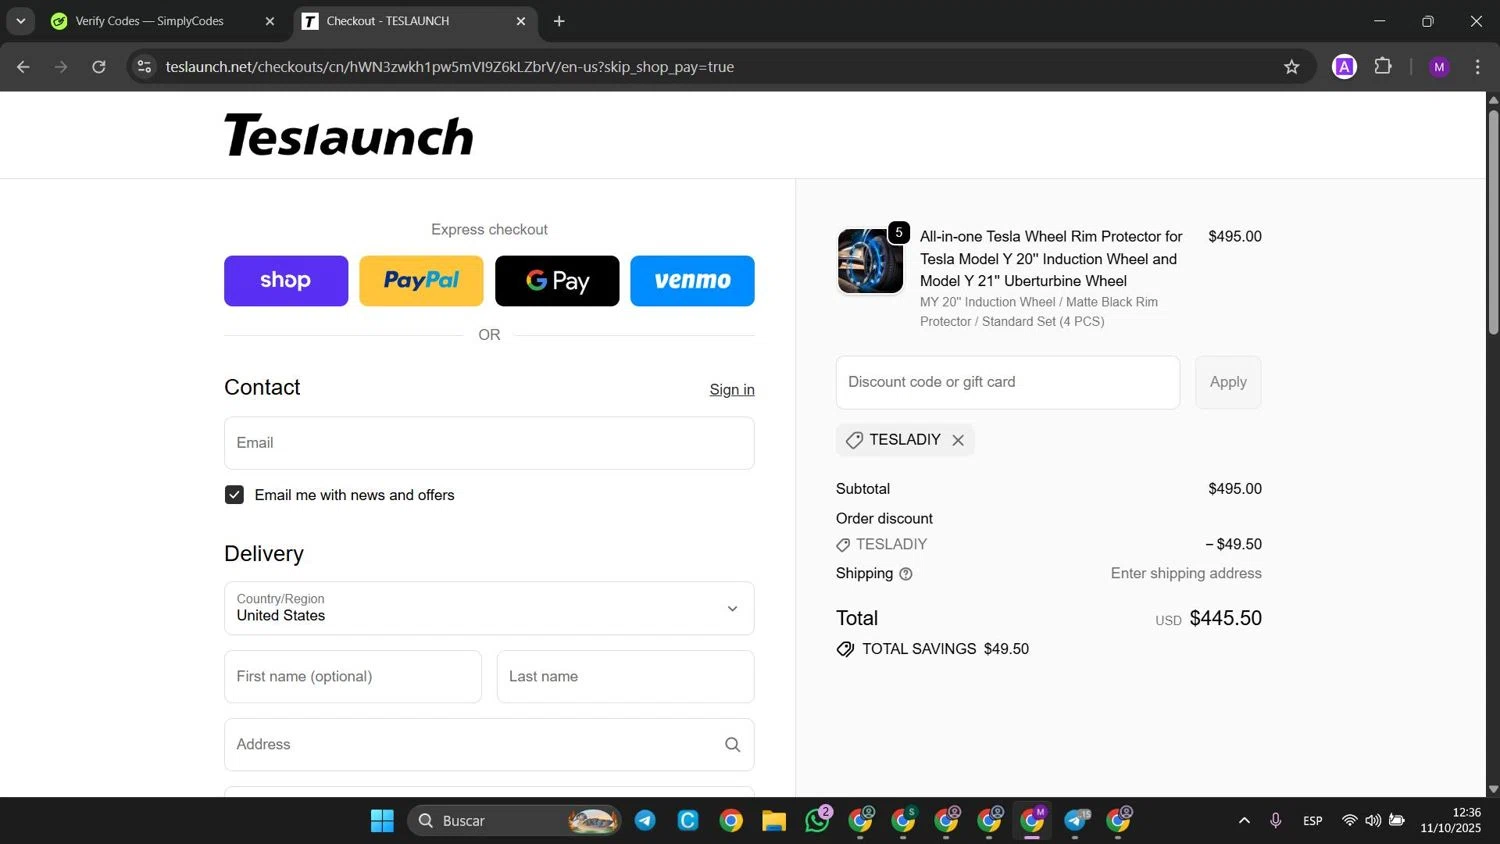Open the volume speaker tray icon
The image size is (1500, 844).
pyautogui.click(x=1373, y=821)
